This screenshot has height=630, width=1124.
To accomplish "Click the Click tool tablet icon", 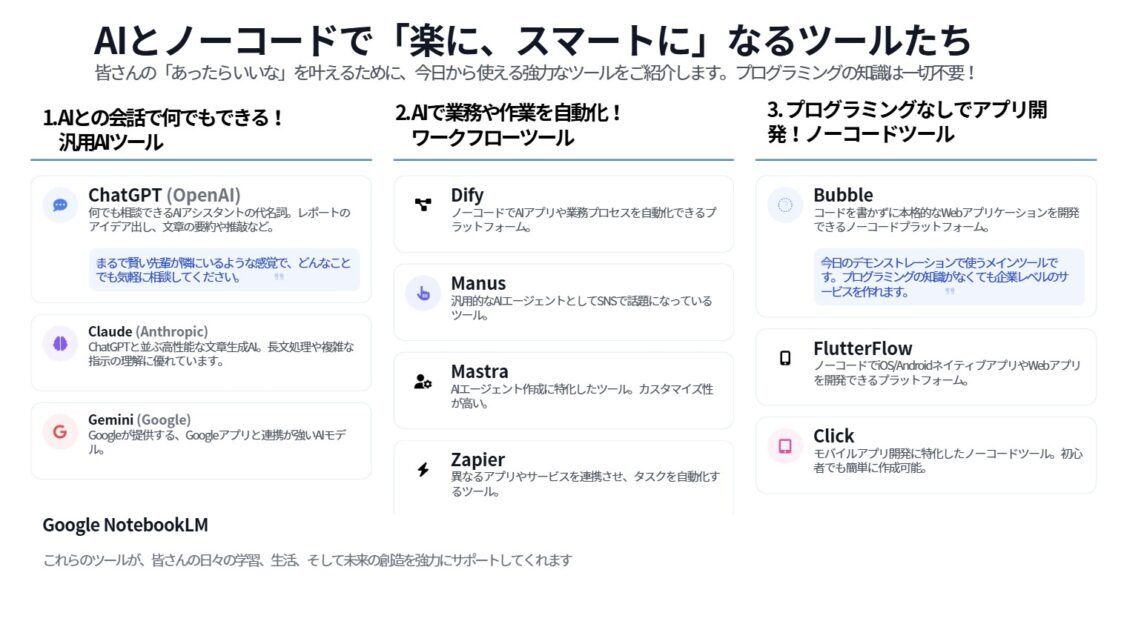I will tap(785, 446).
